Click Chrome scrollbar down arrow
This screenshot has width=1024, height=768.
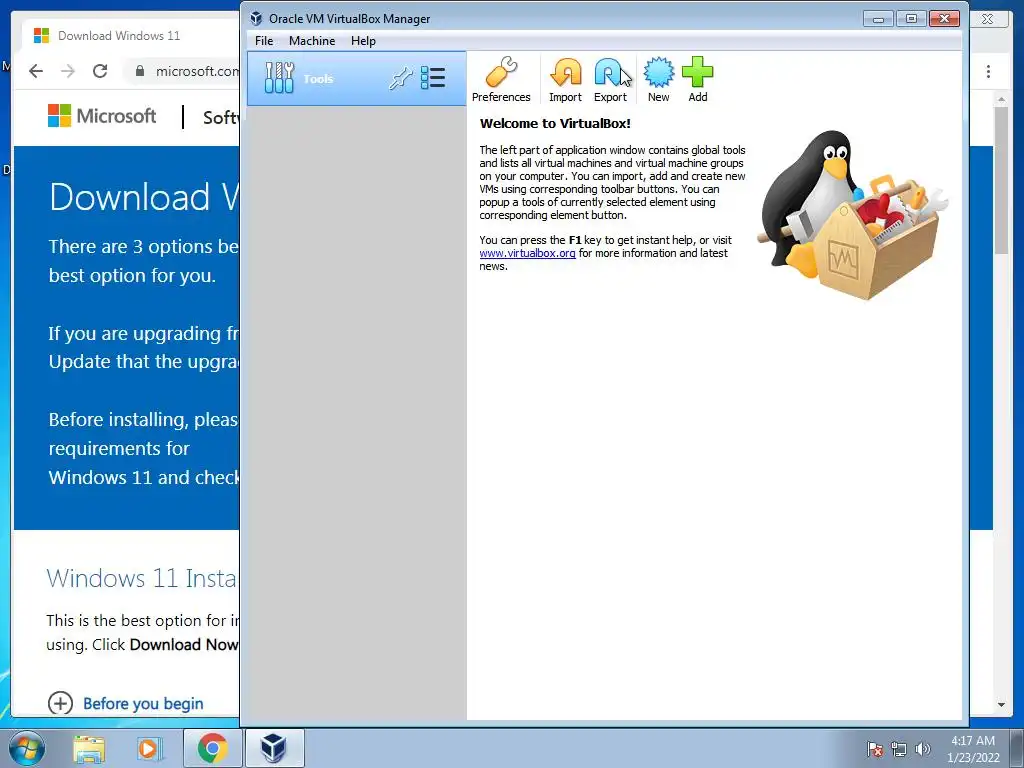point(1000,705)
